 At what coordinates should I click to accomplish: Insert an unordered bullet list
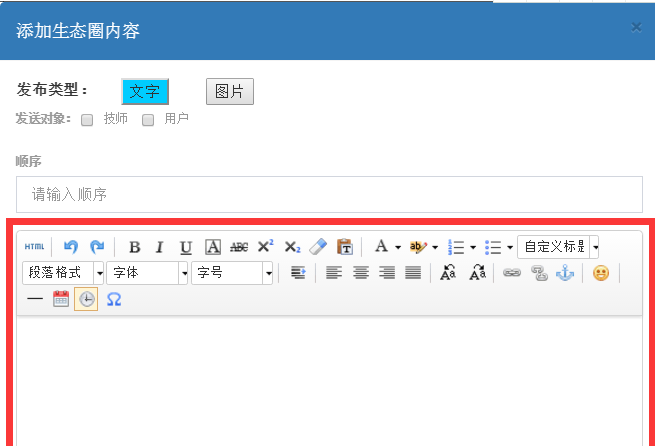point(493,247)
